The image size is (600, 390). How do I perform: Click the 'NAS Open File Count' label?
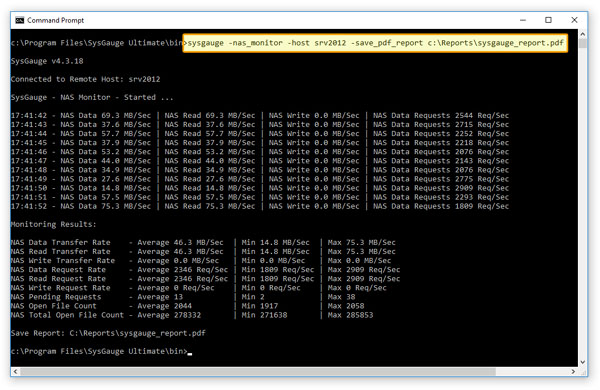(x=54, y=306)
